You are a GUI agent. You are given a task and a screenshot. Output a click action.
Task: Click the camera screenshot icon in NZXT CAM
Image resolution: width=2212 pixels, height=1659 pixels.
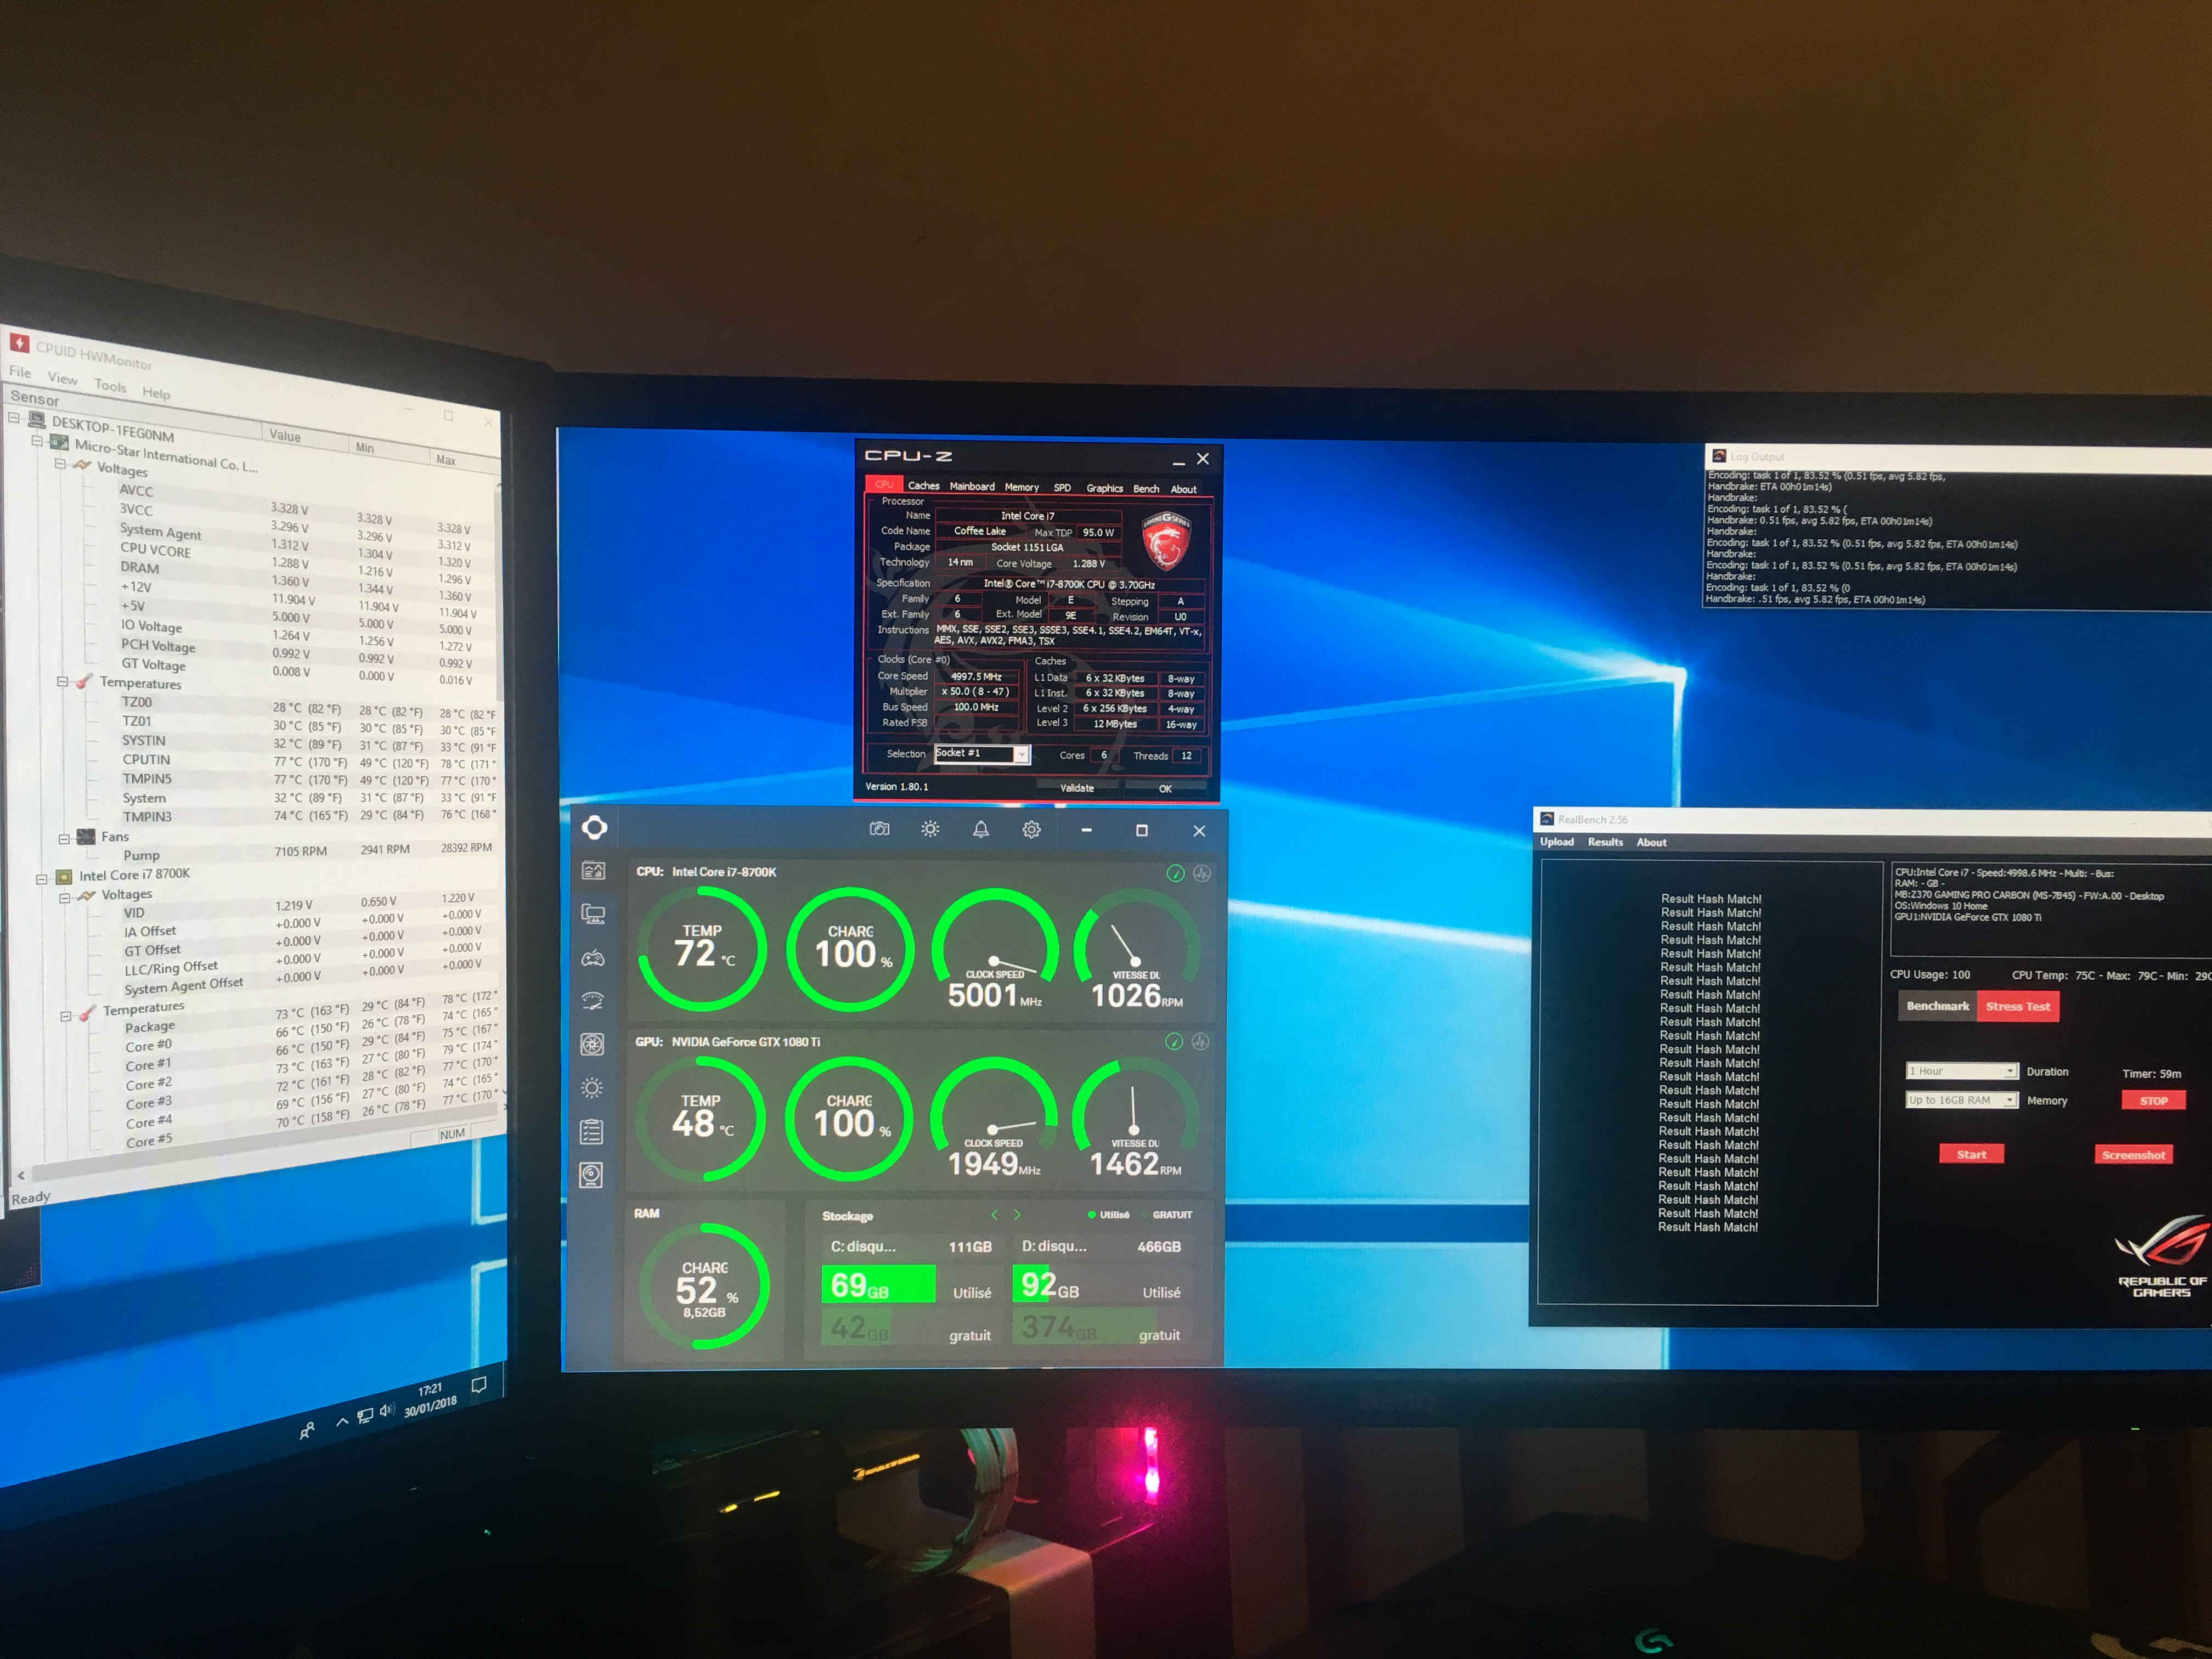pyautogui.click(x=879, y=829)
